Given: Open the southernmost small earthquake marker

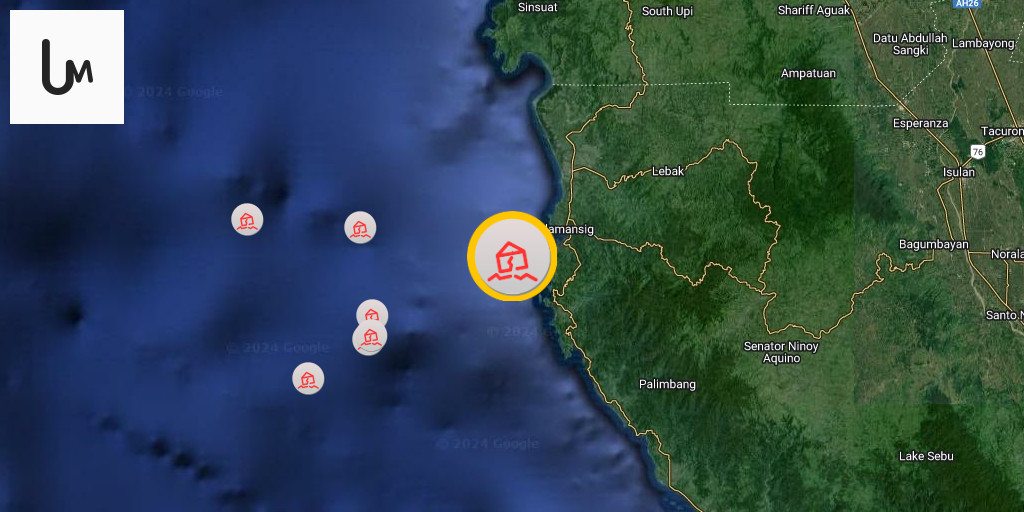Looking at the screenshot, I should 308,378.
